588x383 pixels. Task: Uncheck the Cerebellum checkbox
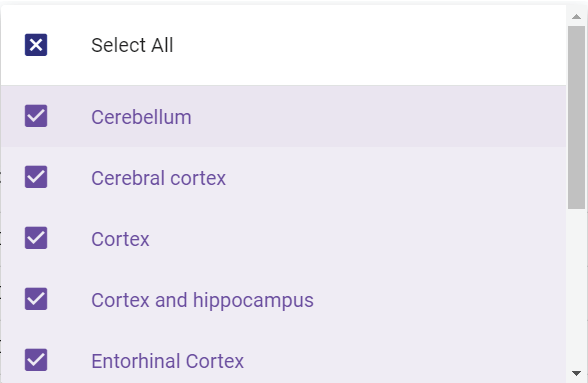click(x=36, y=116)
